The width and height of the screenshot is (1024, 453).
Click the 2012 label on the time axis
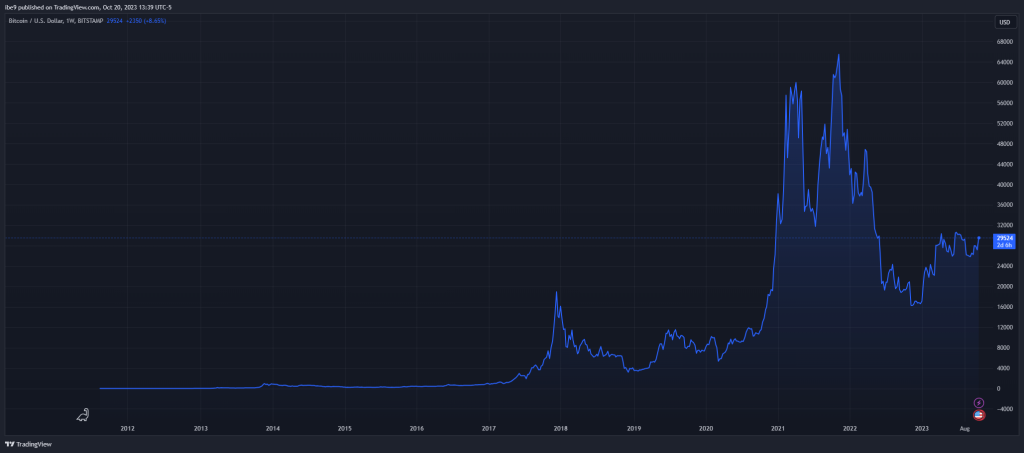127,428
